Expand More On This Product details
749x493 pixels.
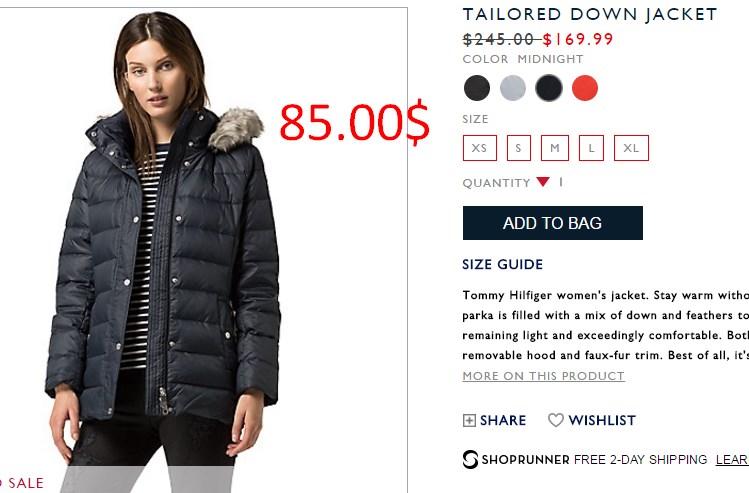click(x=543, y=376)
